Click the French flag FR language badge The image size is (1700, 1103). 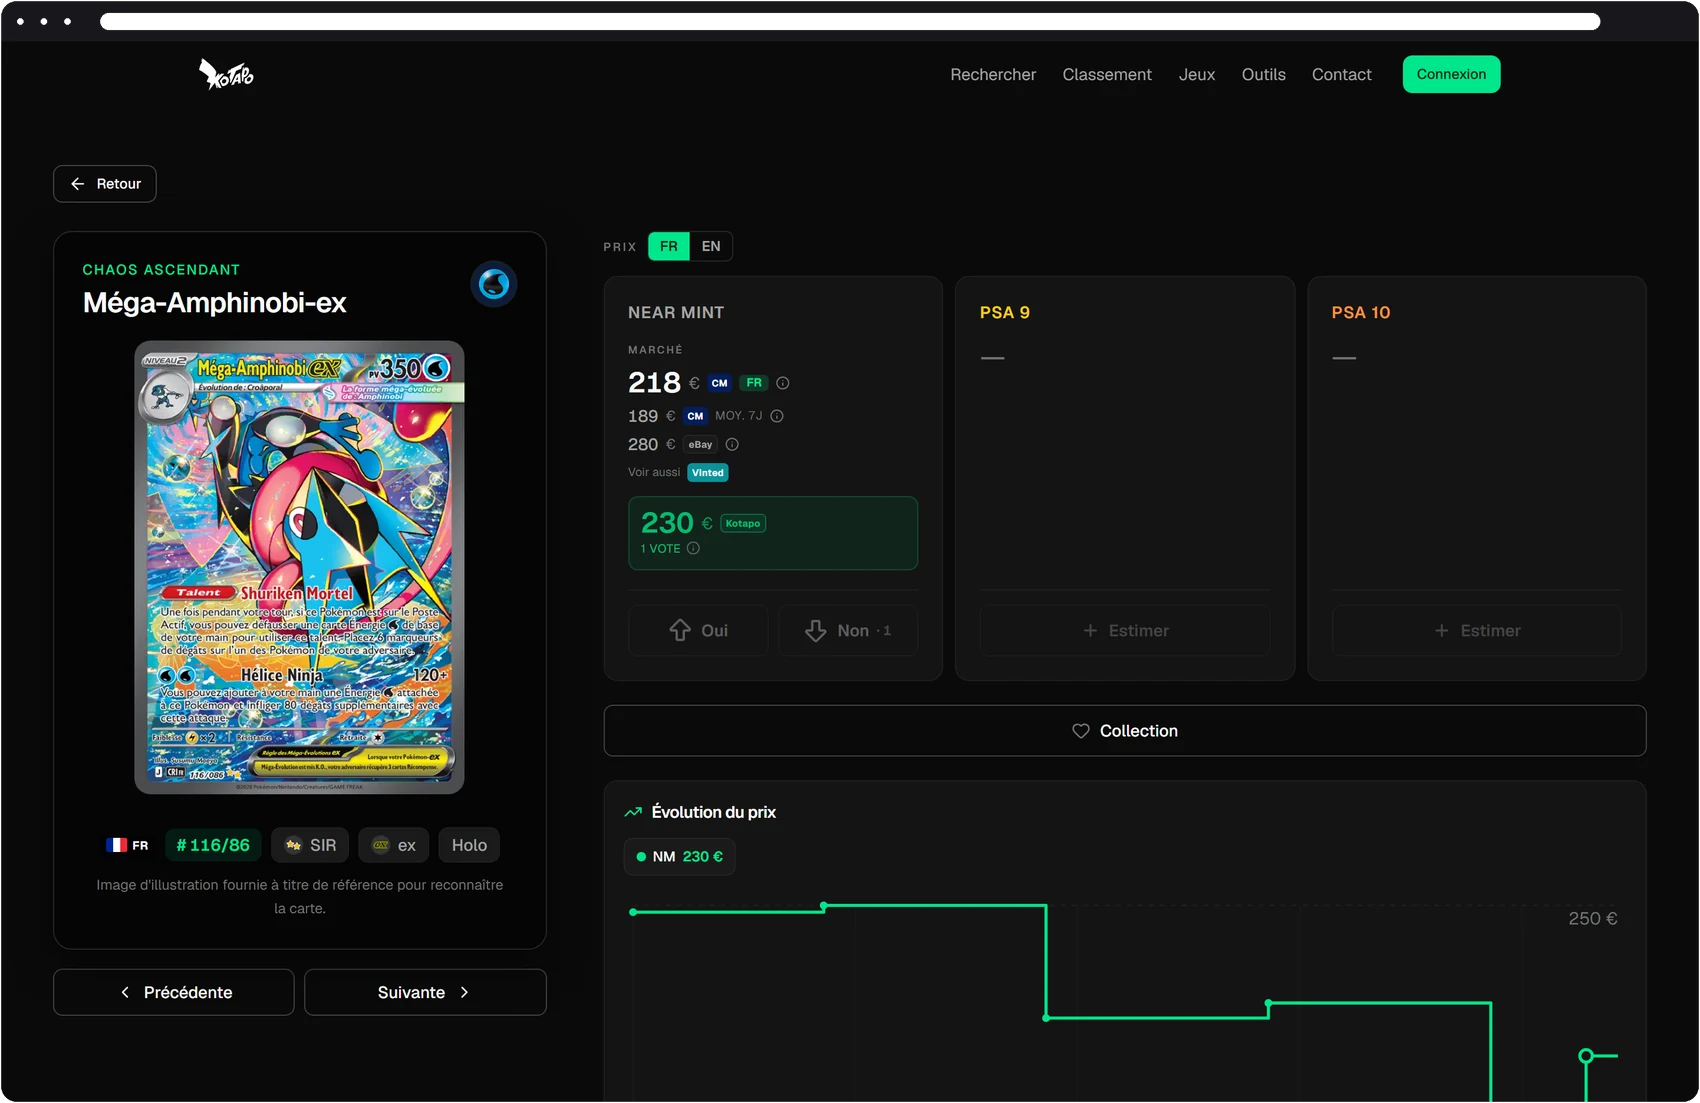[127, 845]
